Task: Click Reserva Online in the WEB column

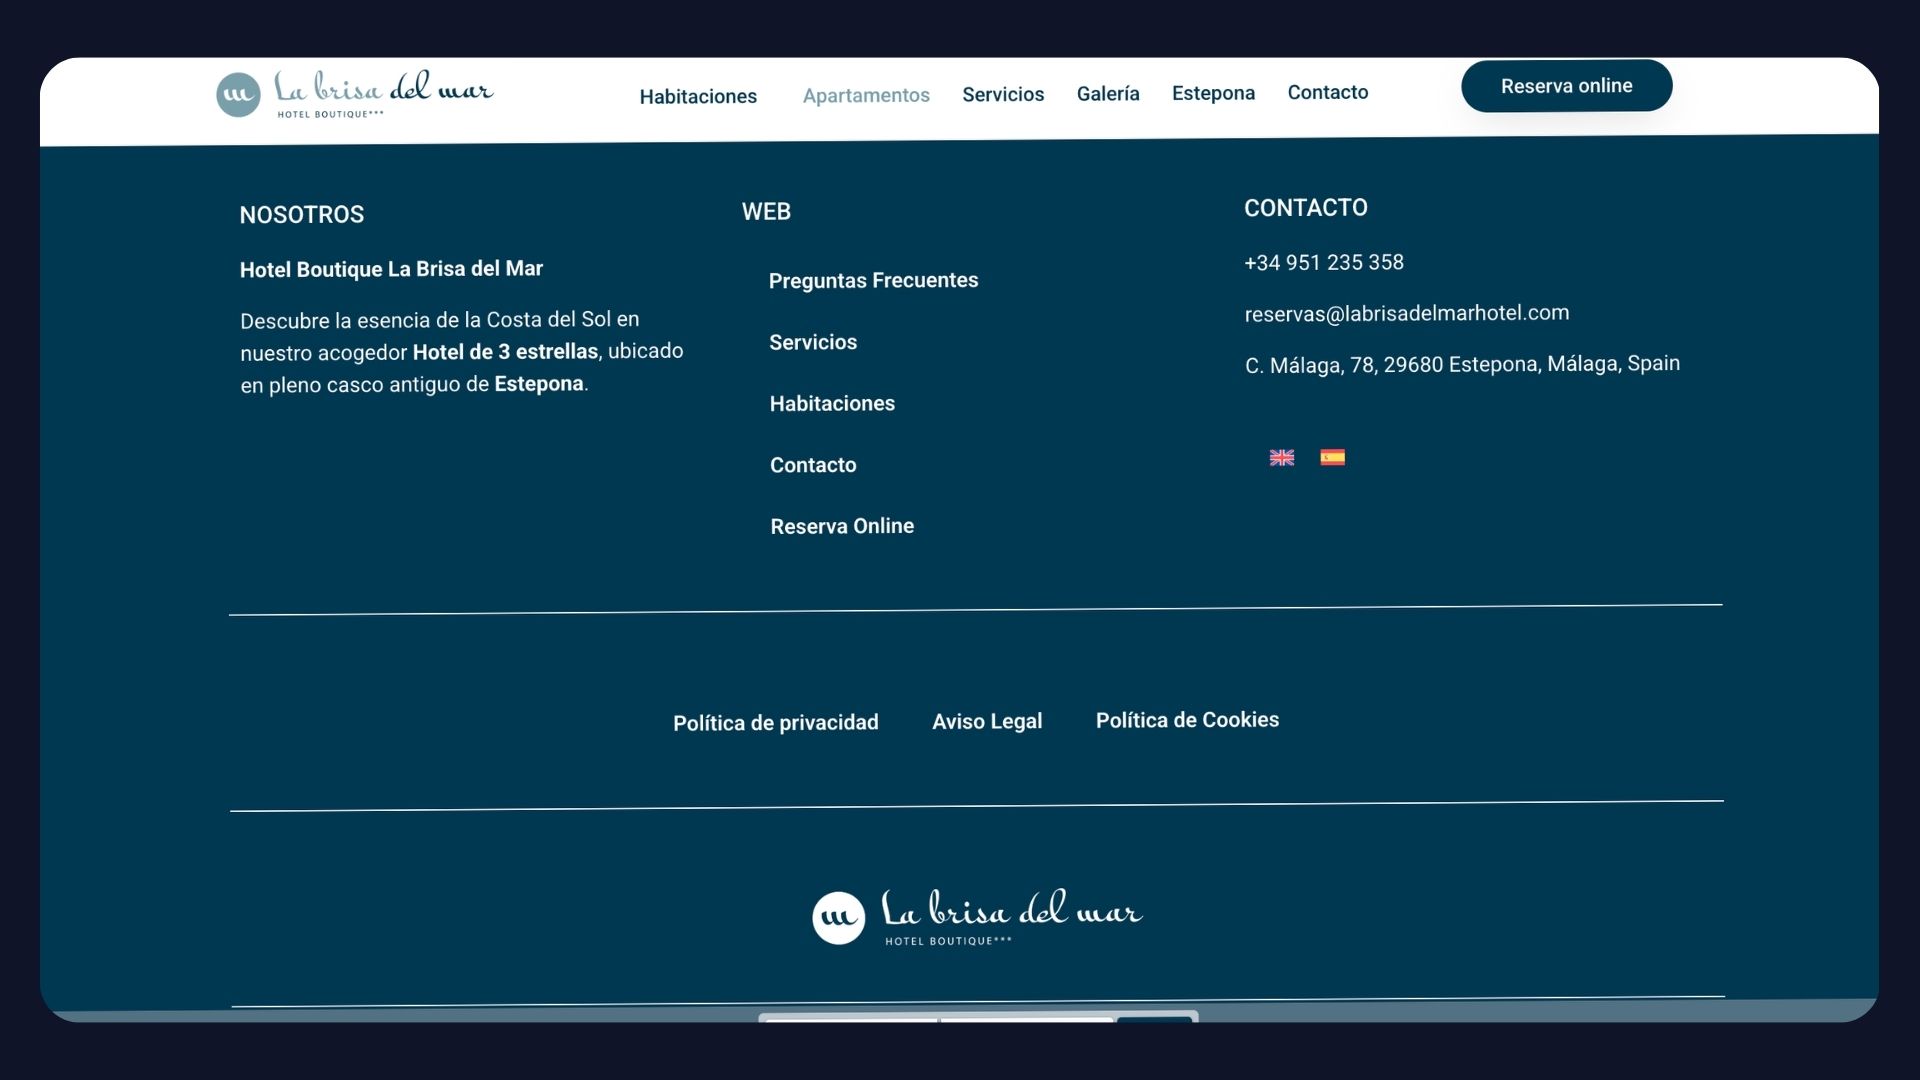Action: tap(842, 526)
